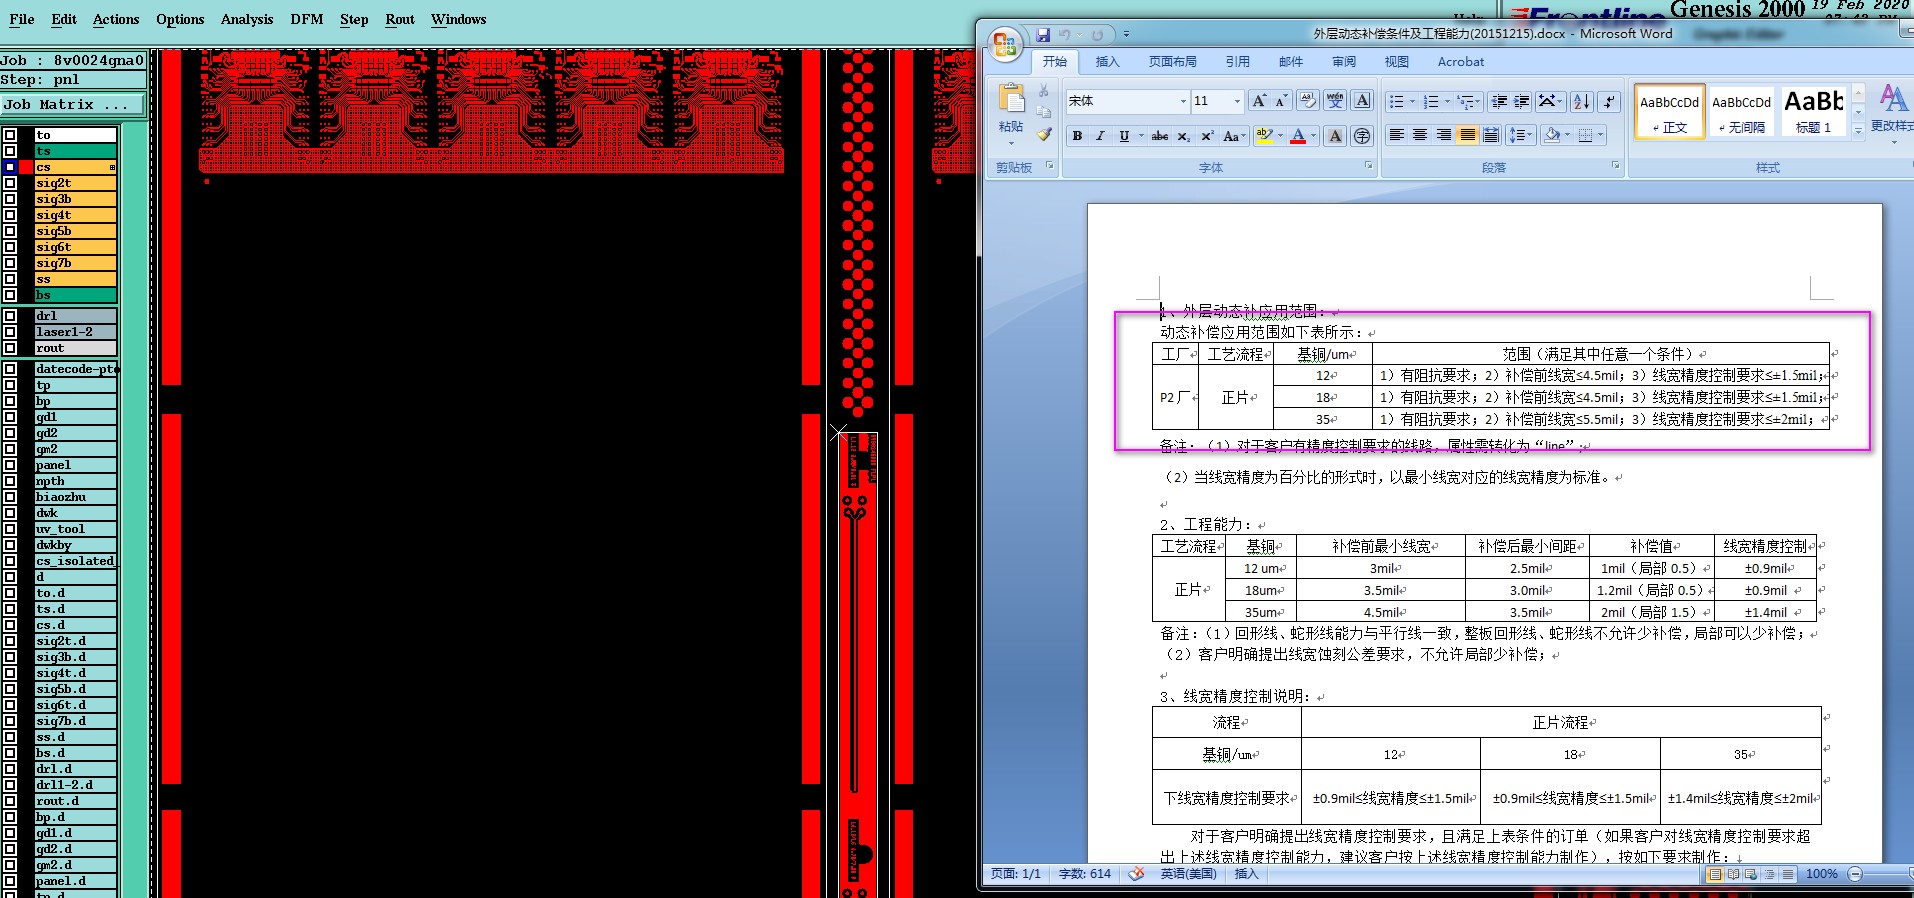Show paragraph marks in Word
This screenshot has height=898, width=1914.
click(x=1608, y=101)
